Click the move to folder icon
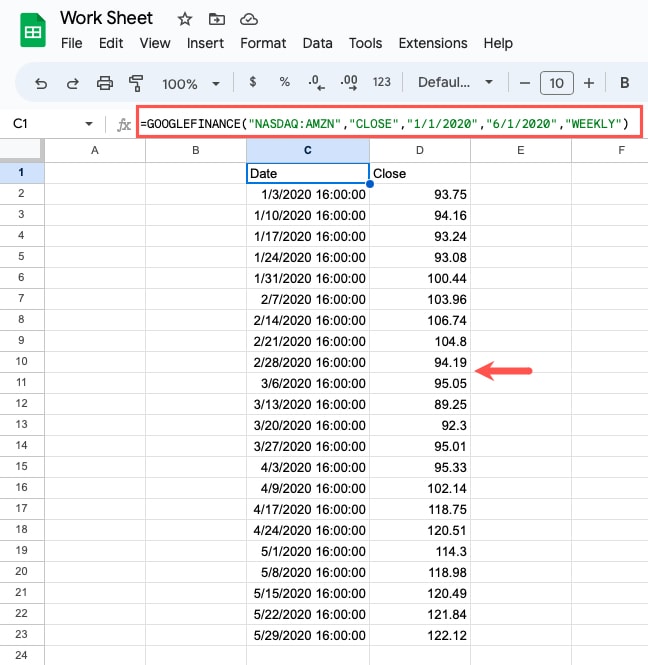648x665 pixels. point(217,19)
